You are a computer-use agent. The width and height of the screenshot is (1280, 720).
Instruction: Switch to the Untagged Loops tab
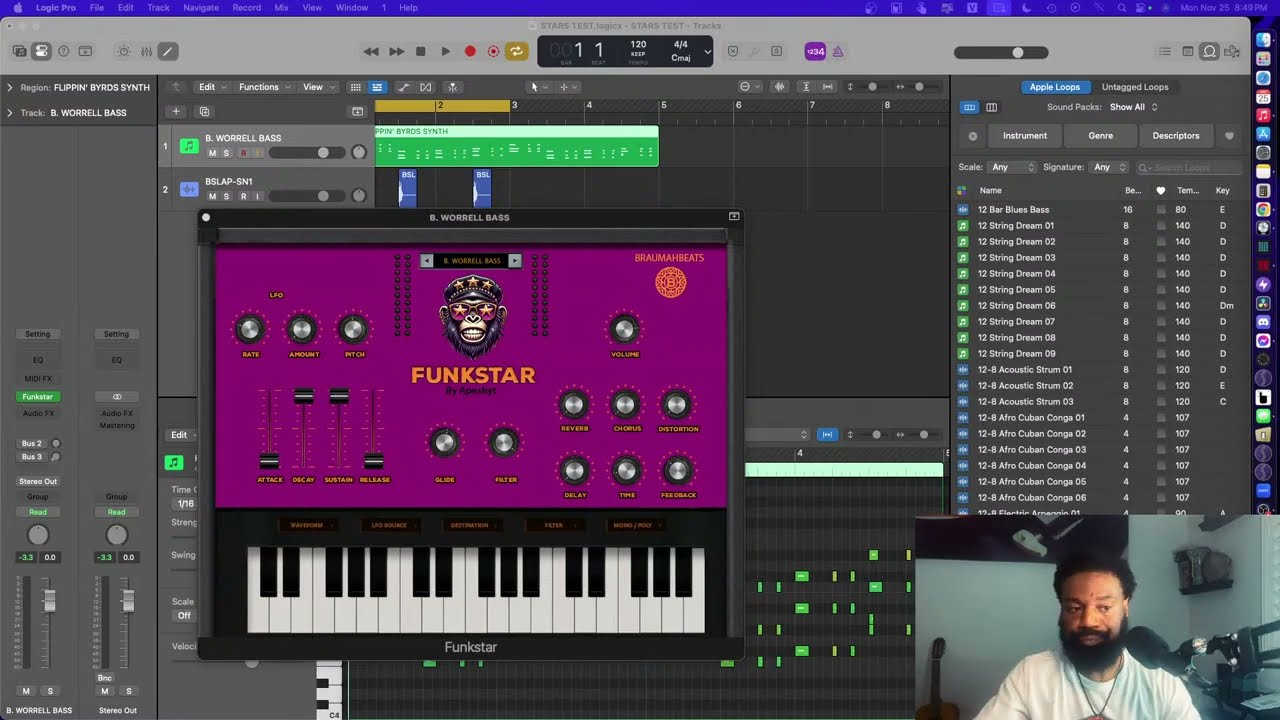tap(1135, 87)
